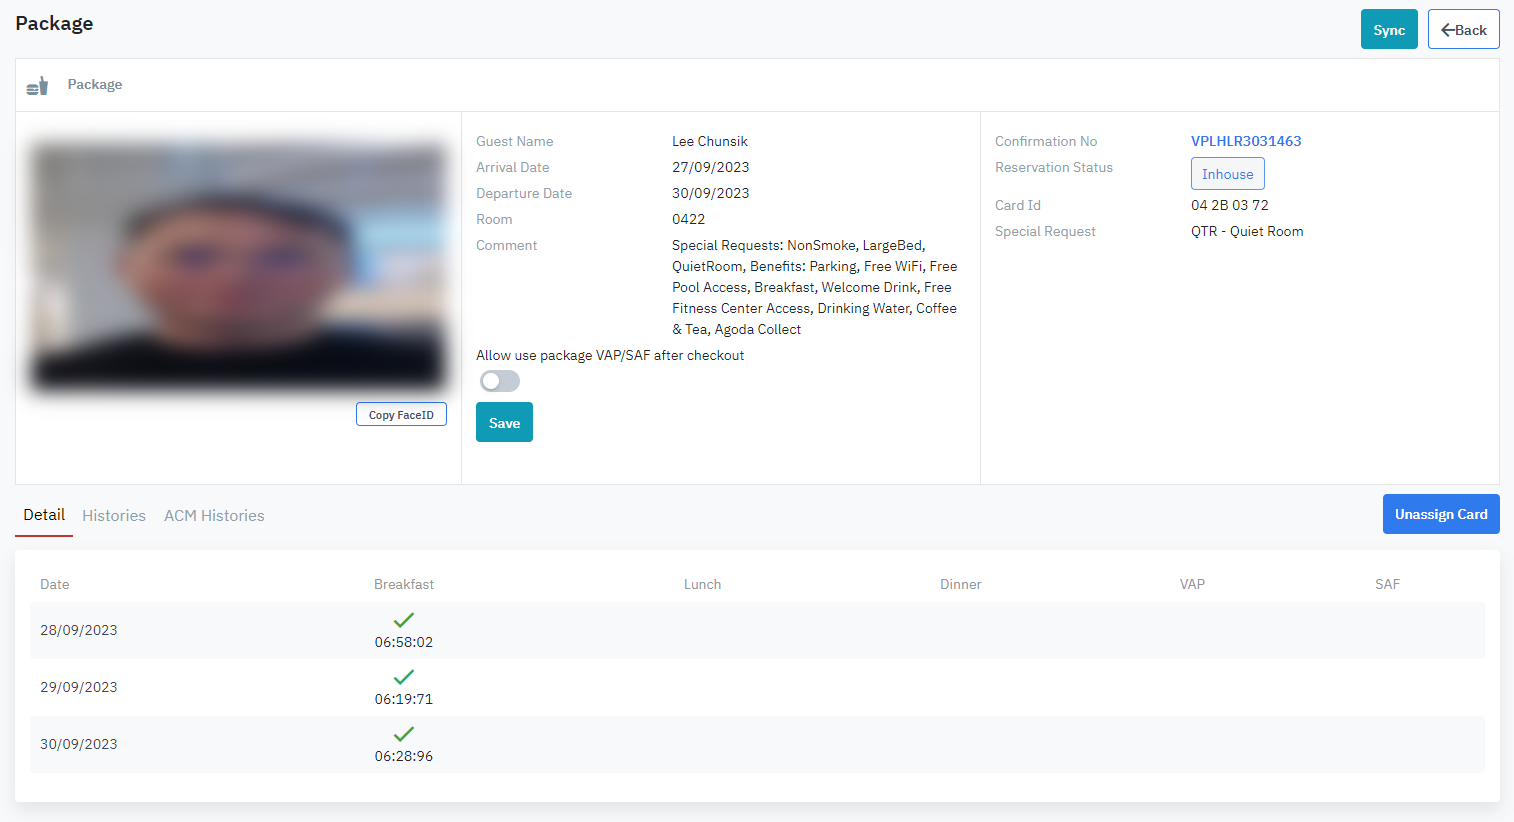Screen dimensions: 1514x822
Task: Click the Save button
Action: [504, 423]
